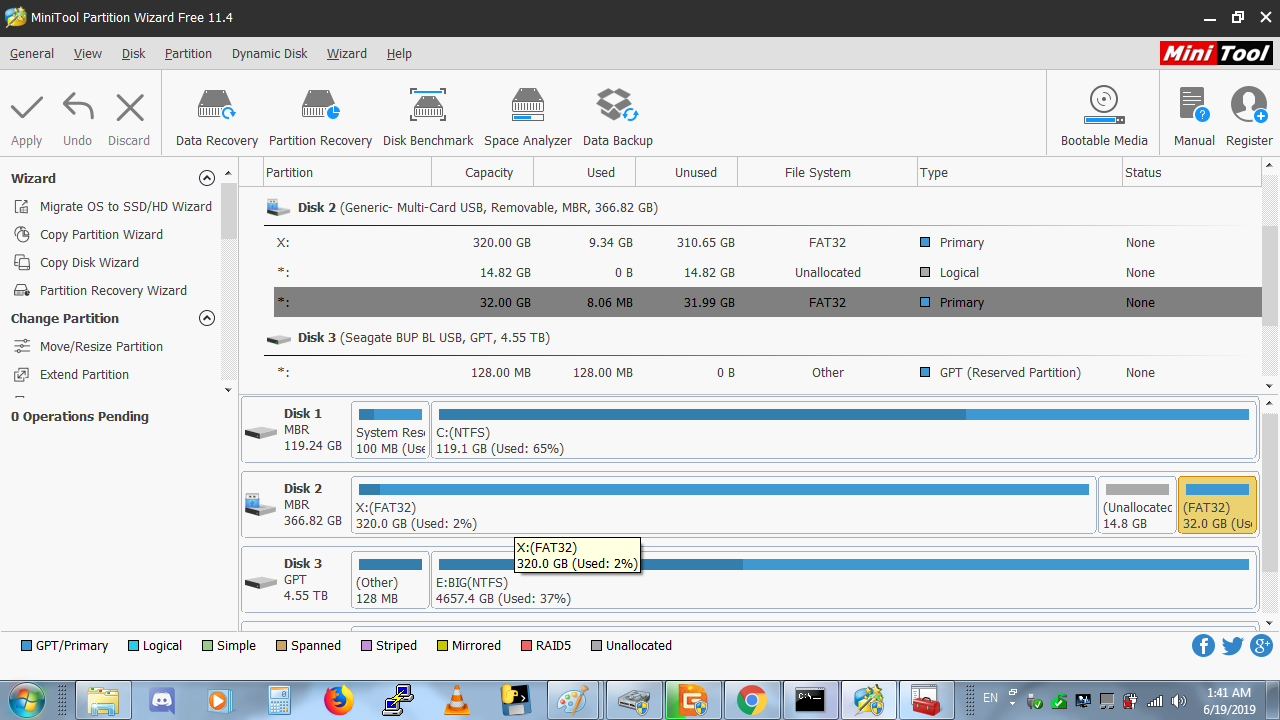Select the X:(FAT32) 320.0 GB partition bar

[724, 505]
